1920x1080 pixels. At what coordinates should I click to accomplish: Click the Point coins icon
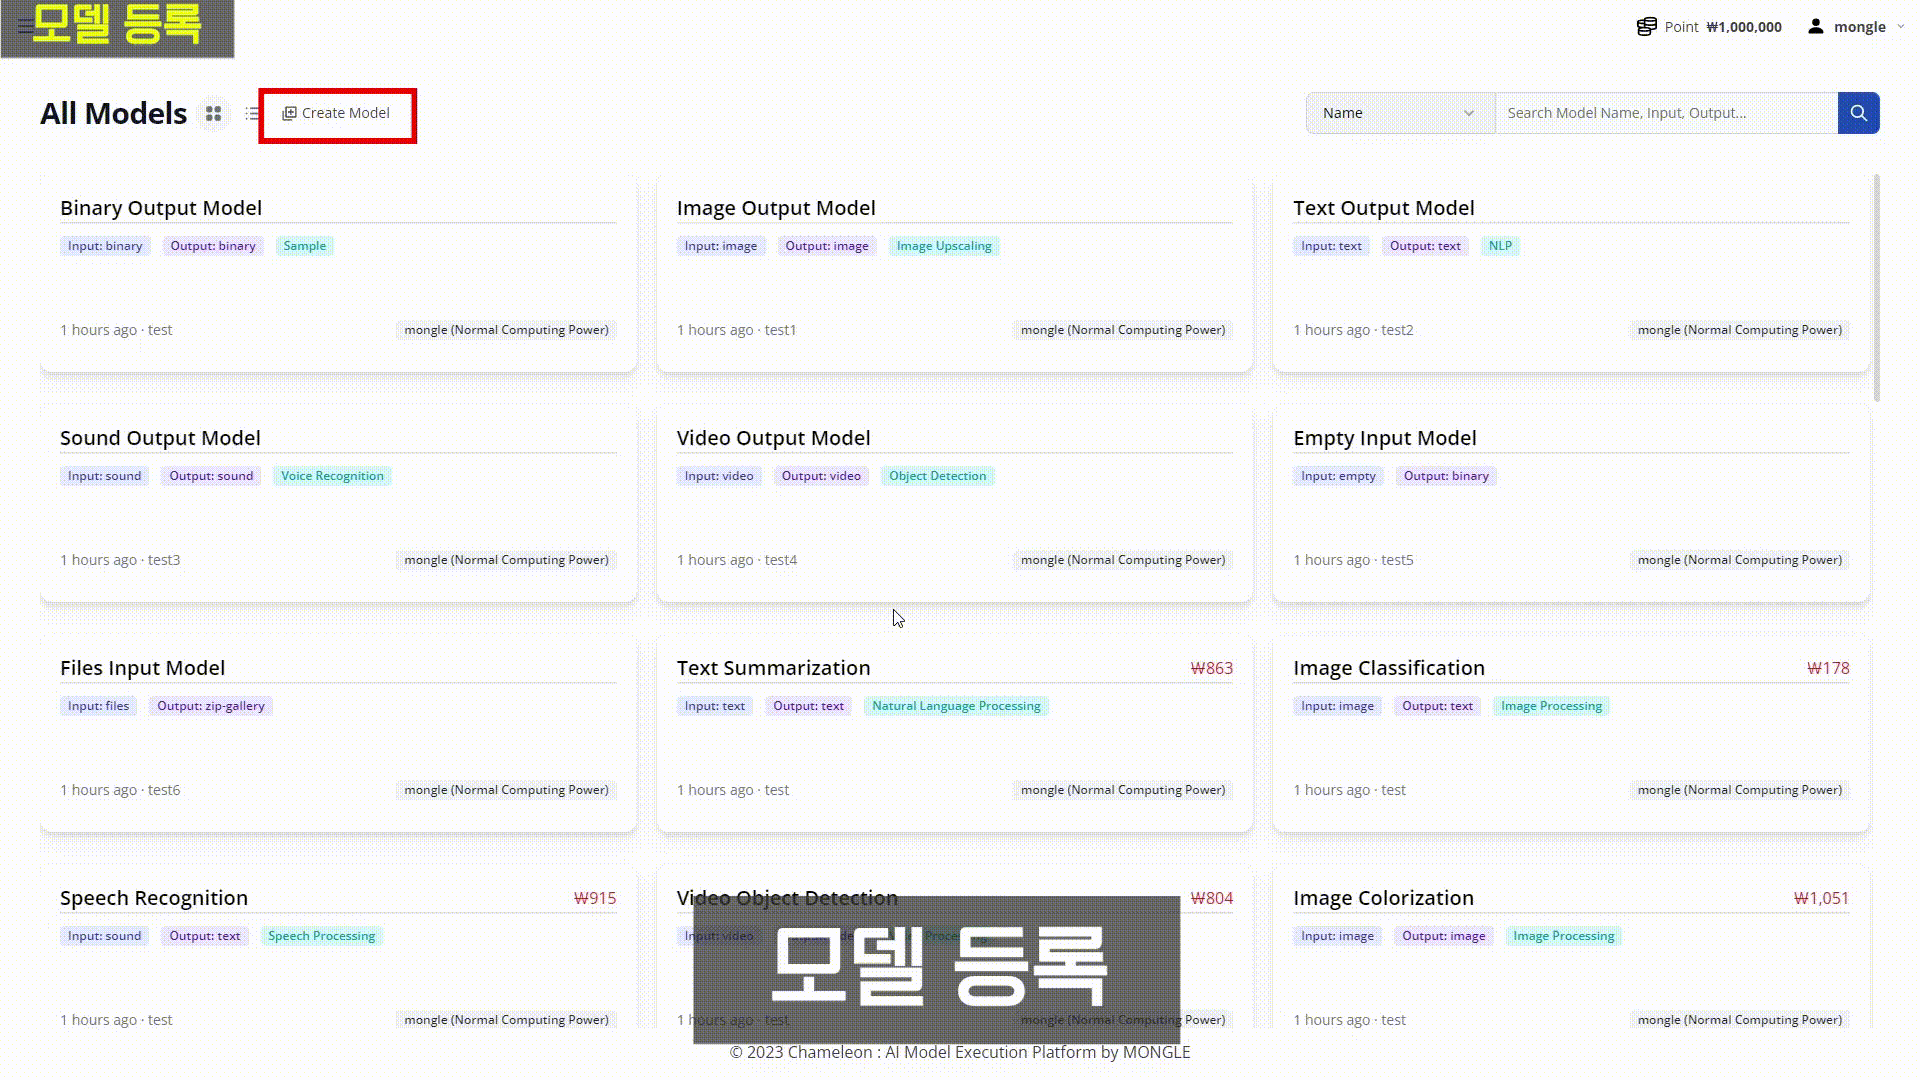[x=1646, y=27]
